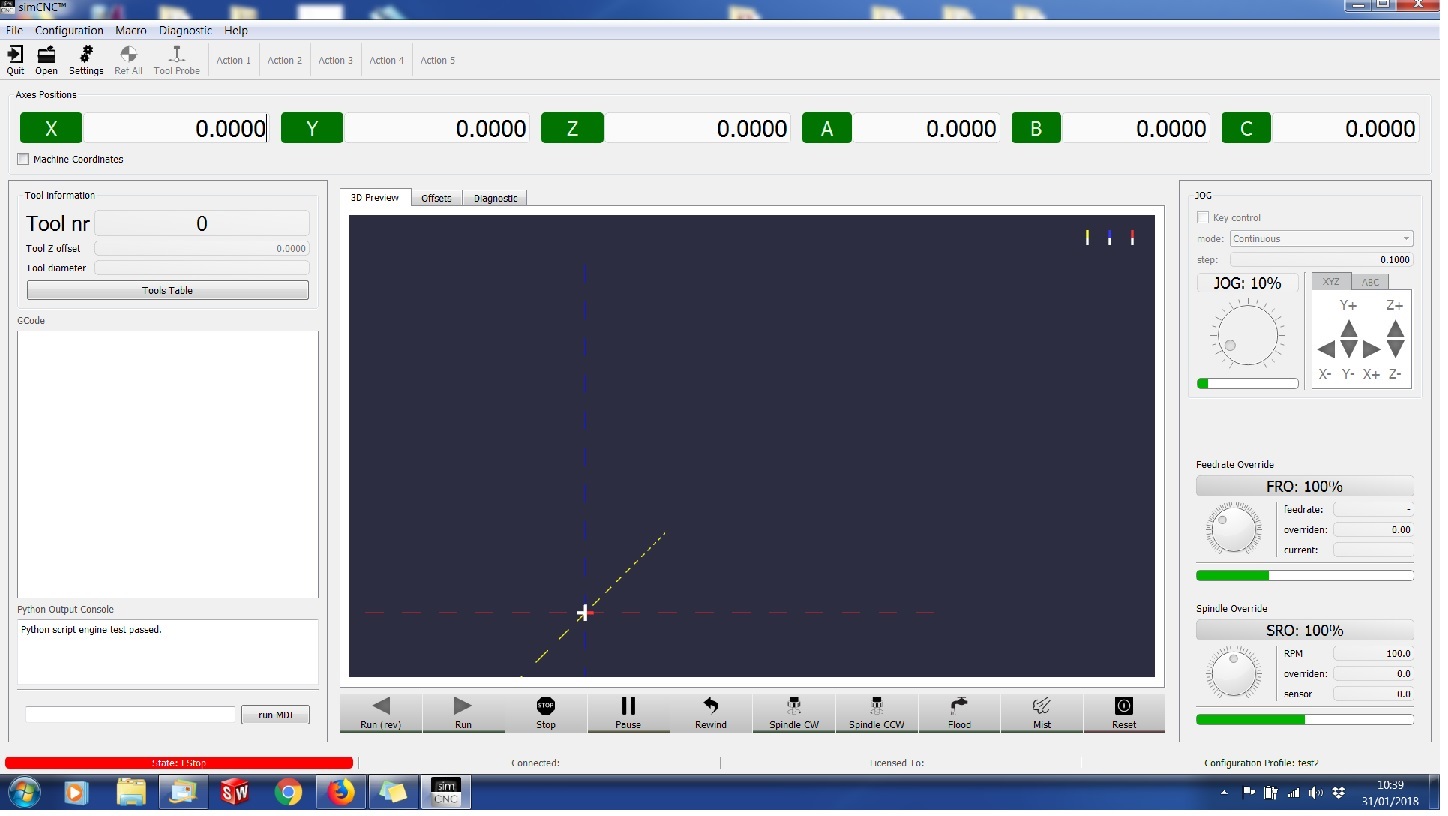Open the Configuration menu

coord(69,31)
